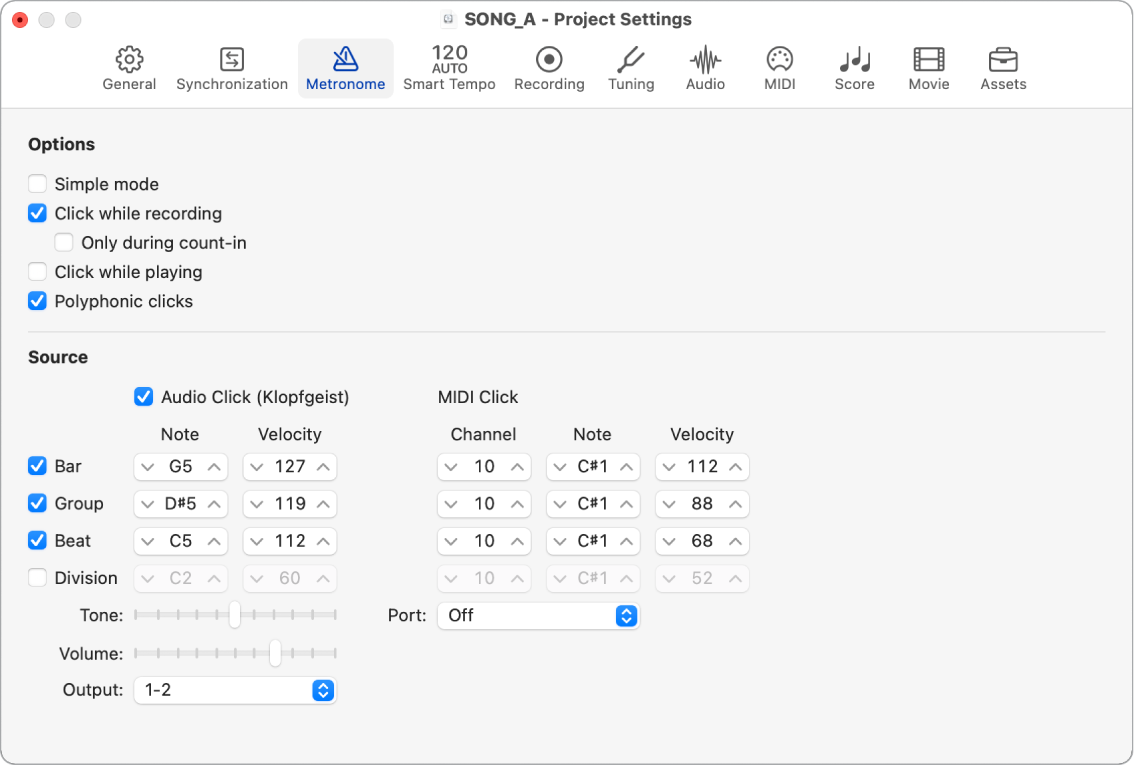Select the Smart Tempo settings icon

click(449, 67)
